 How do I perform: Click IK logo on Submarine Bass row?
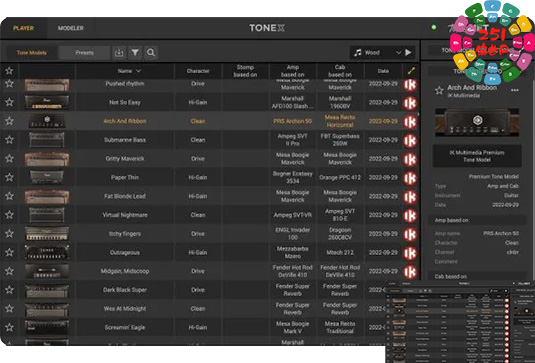(x=410, y=141)
